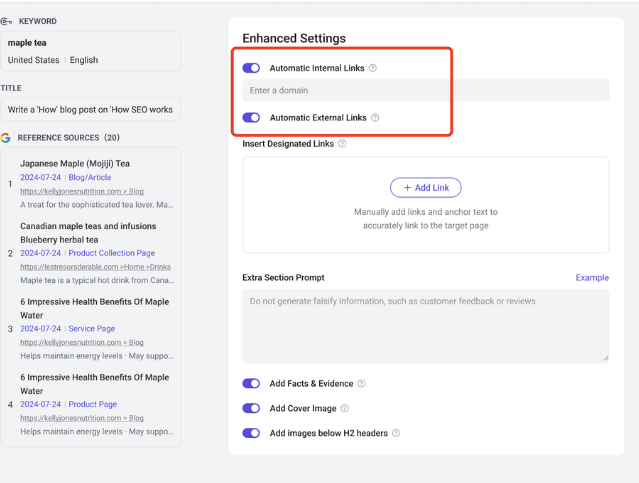
Task: Click help icon beside Add Cover Image
Action: click(x=345, y=409)
